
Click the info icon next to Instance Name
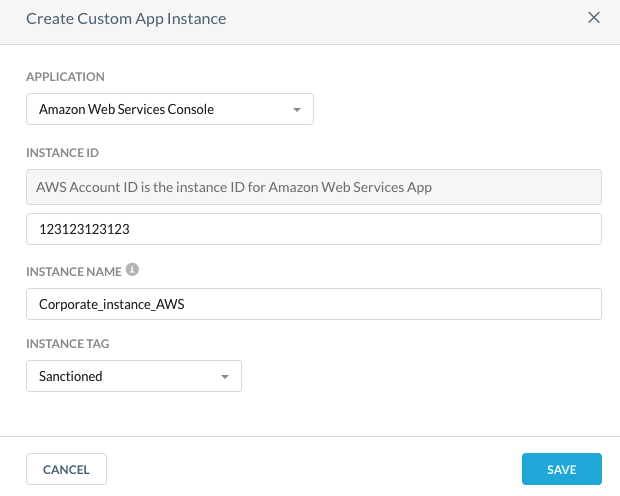(x=132, y=270)
